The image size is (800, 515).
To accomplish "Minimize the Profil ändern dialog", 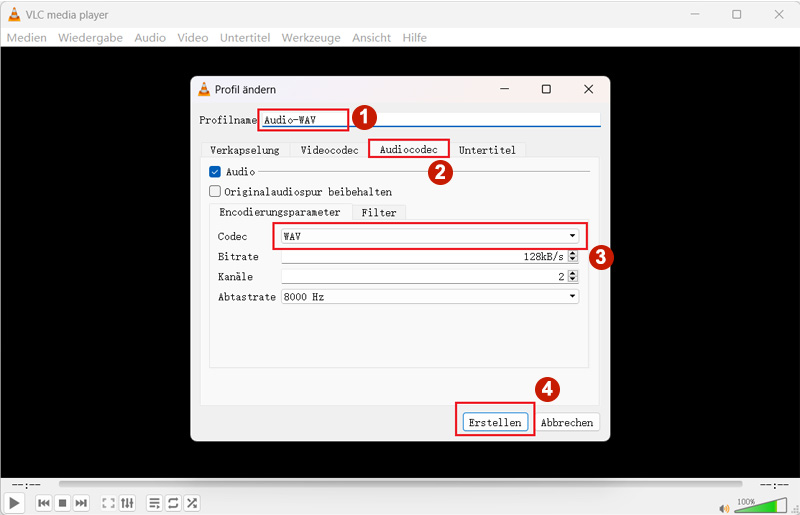I will tap(505, 89).
